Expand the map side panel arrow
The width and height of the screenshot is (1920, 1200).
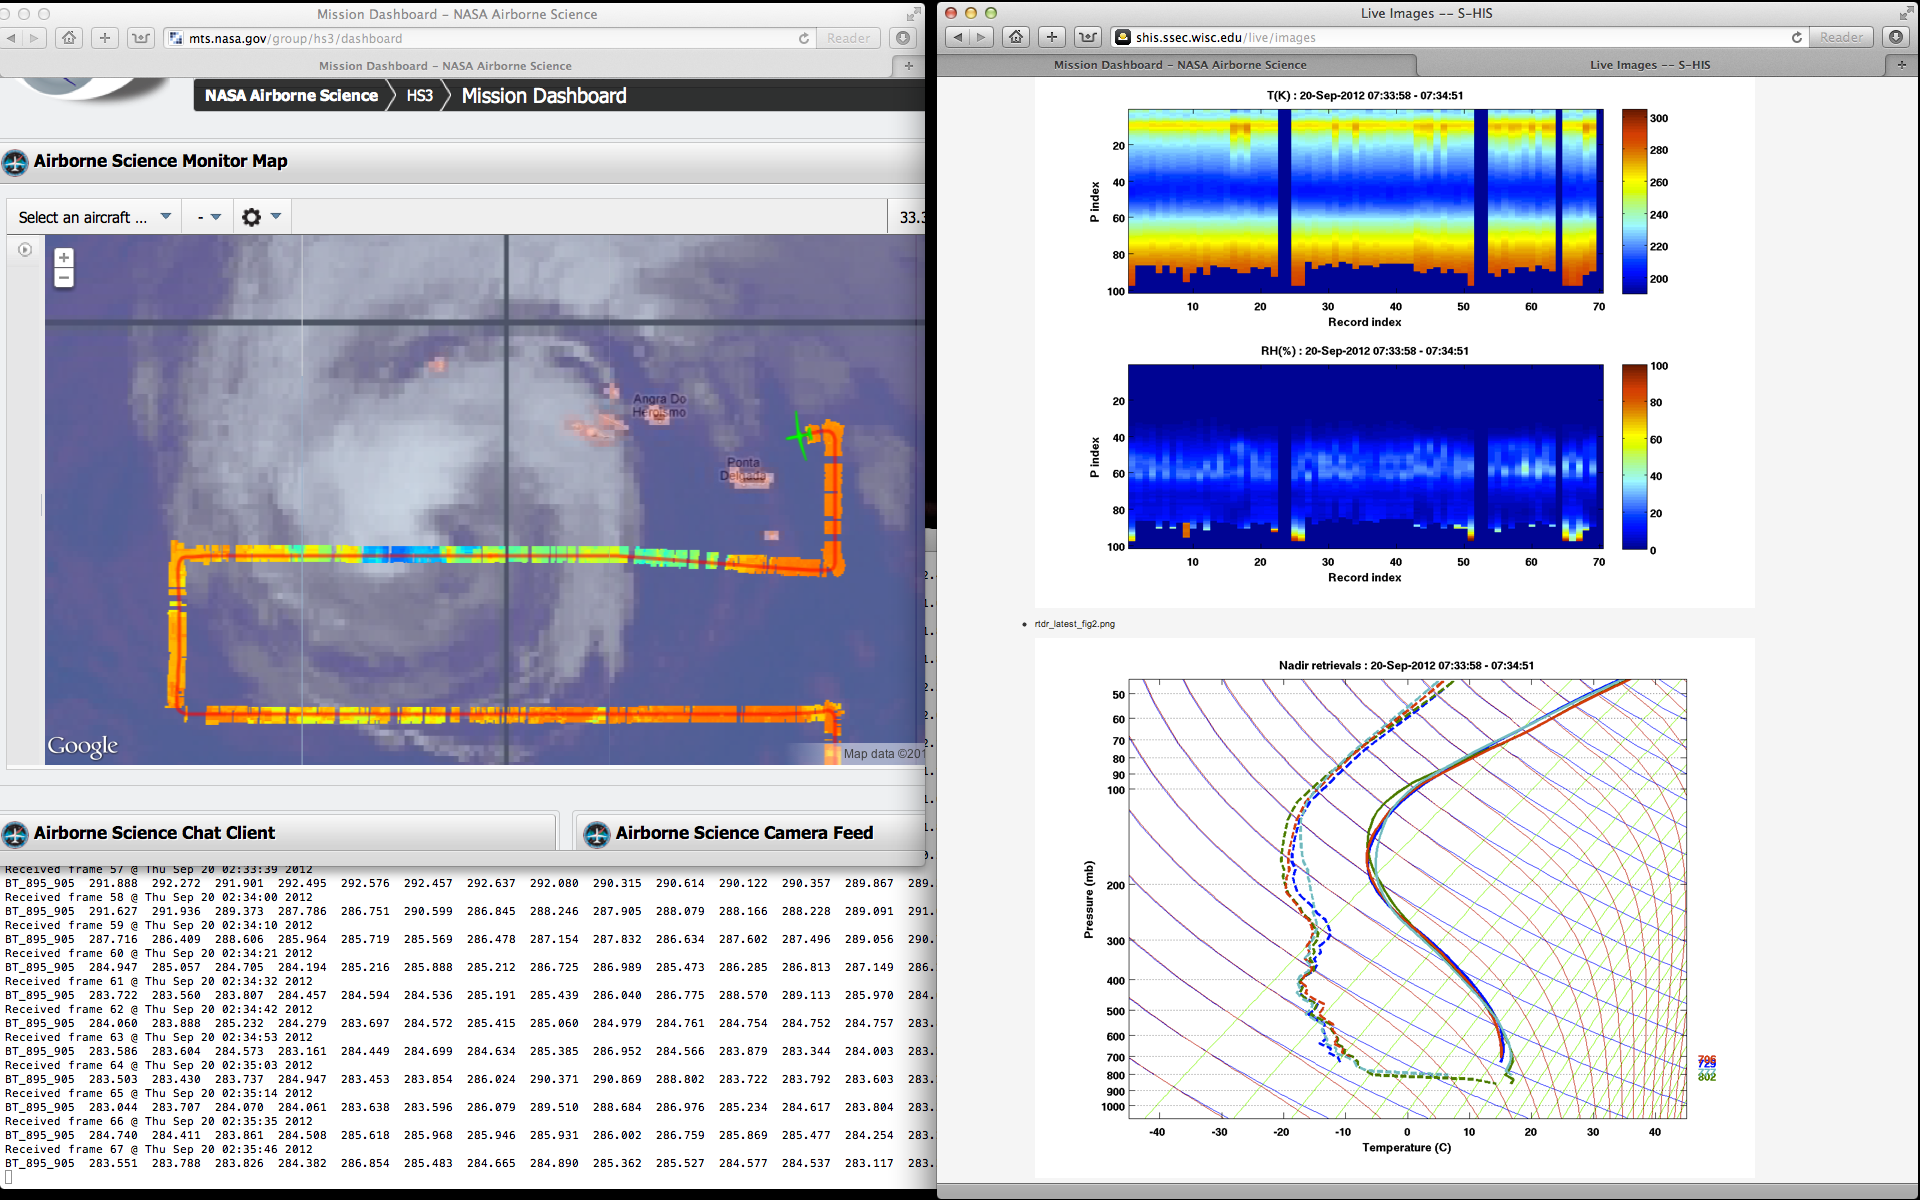25,250
